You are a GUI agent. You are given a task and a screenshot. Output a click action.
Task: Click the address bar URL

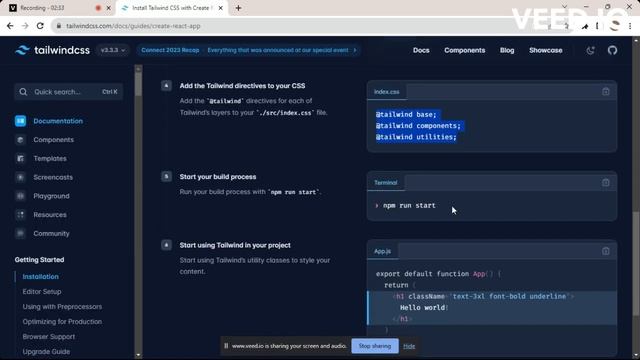click(x=133, y=26)
